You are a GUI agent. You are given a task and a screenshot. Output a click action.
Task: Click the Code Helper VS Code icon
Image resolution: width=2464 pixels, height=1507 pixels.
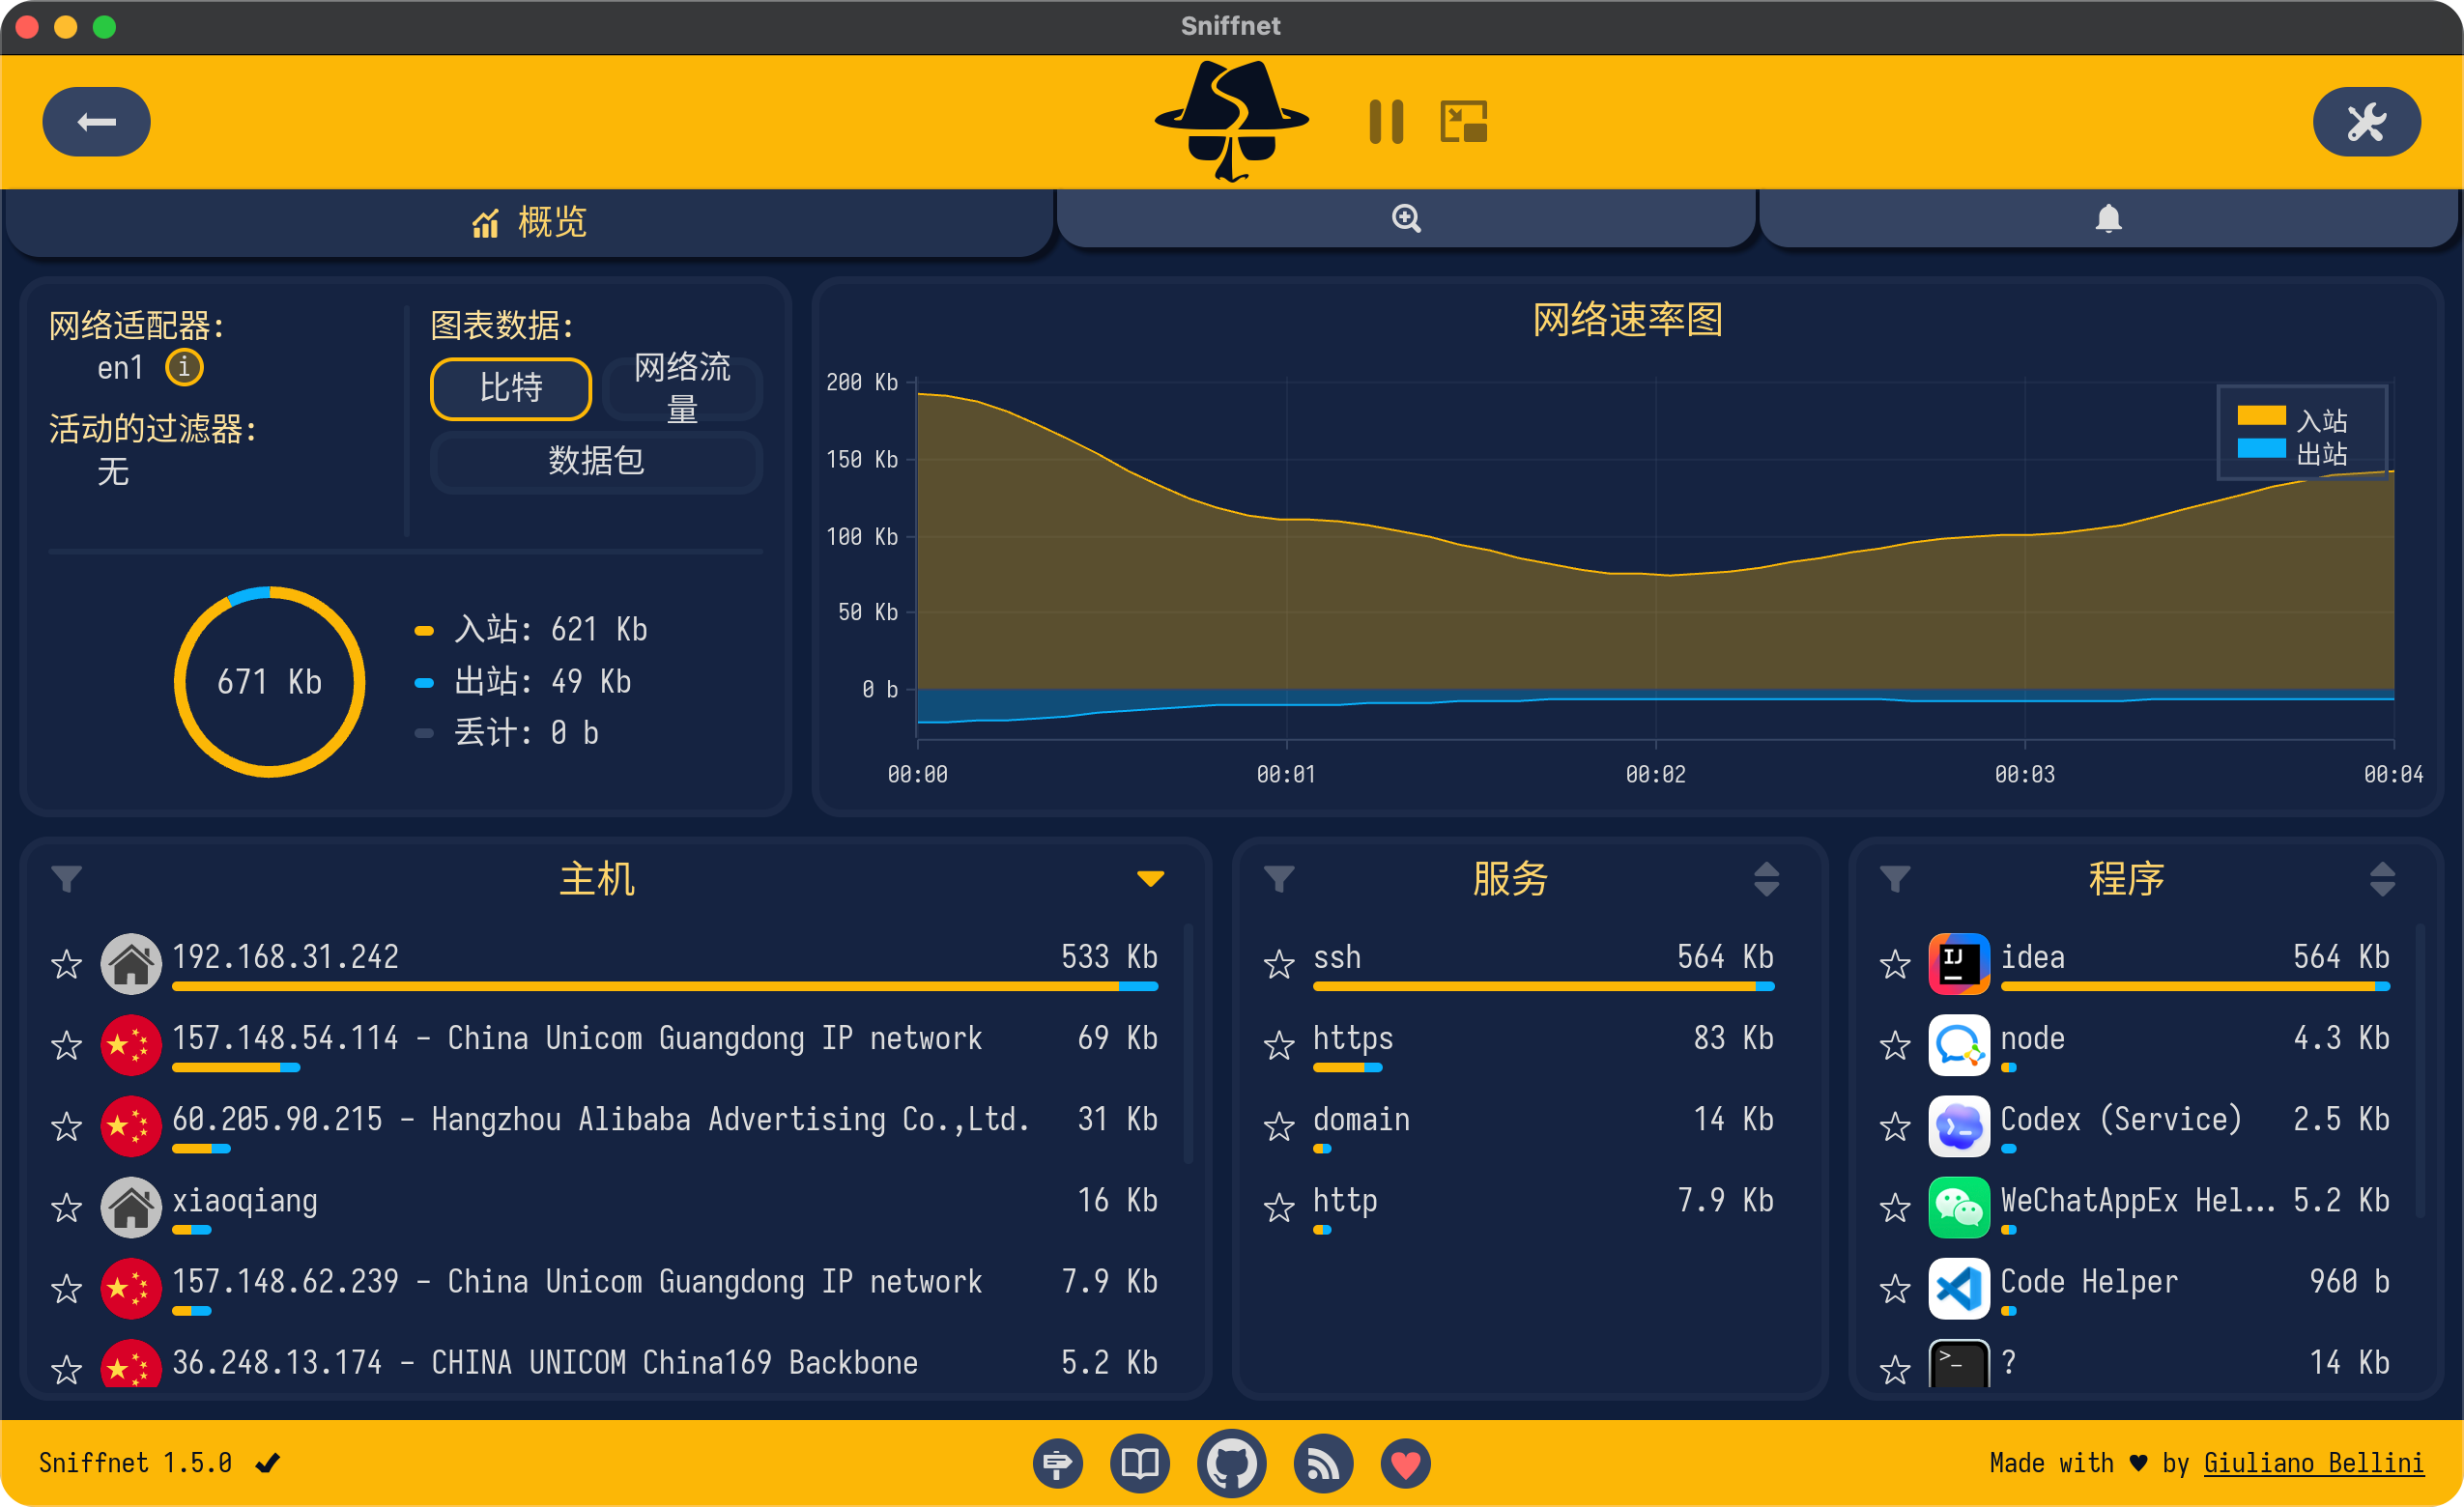(x=1958, y=1288)
